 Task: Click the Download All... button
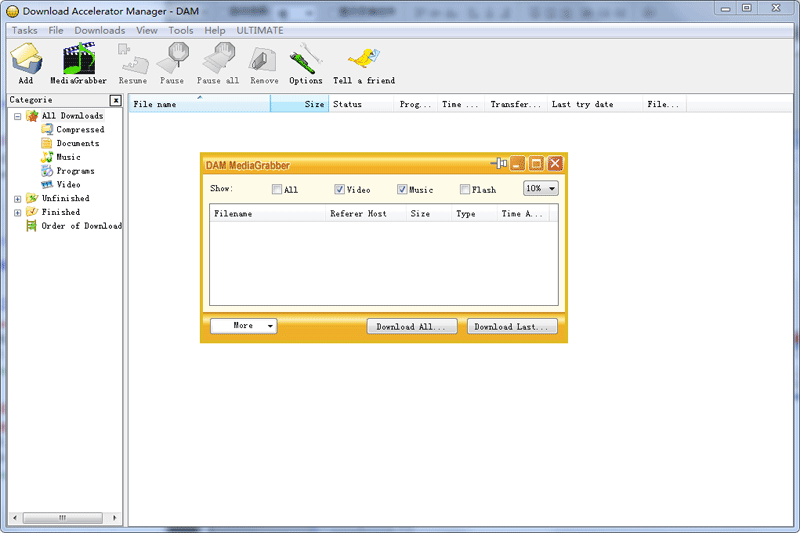(411, 327)
